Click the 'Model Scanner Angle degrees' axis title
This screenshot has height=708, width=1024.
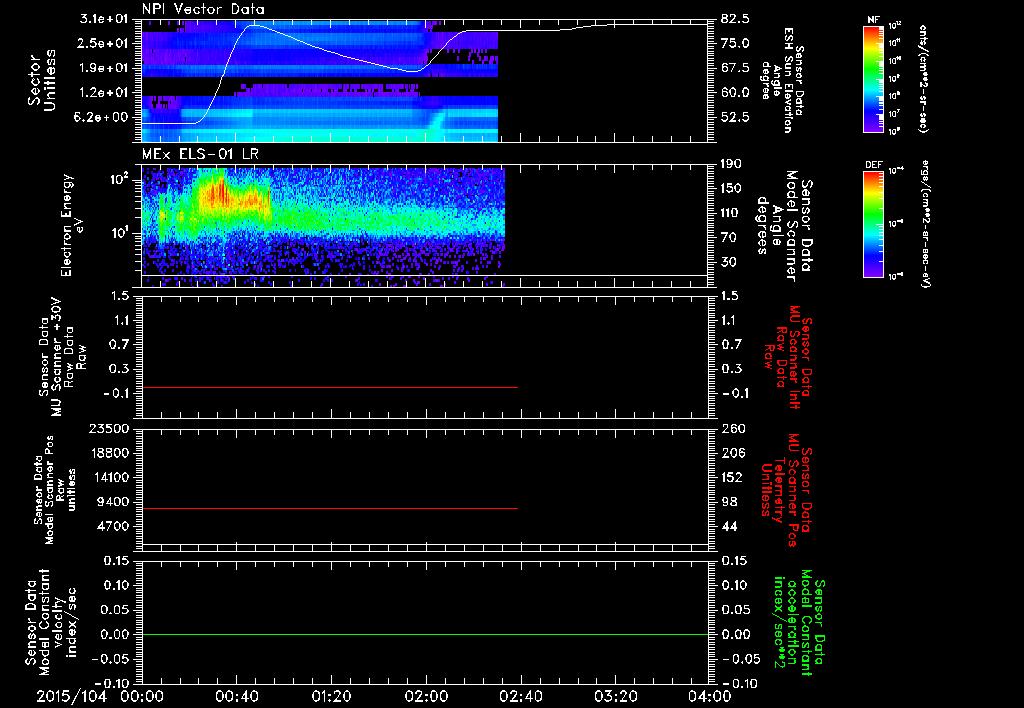click(x=784, y=225)
